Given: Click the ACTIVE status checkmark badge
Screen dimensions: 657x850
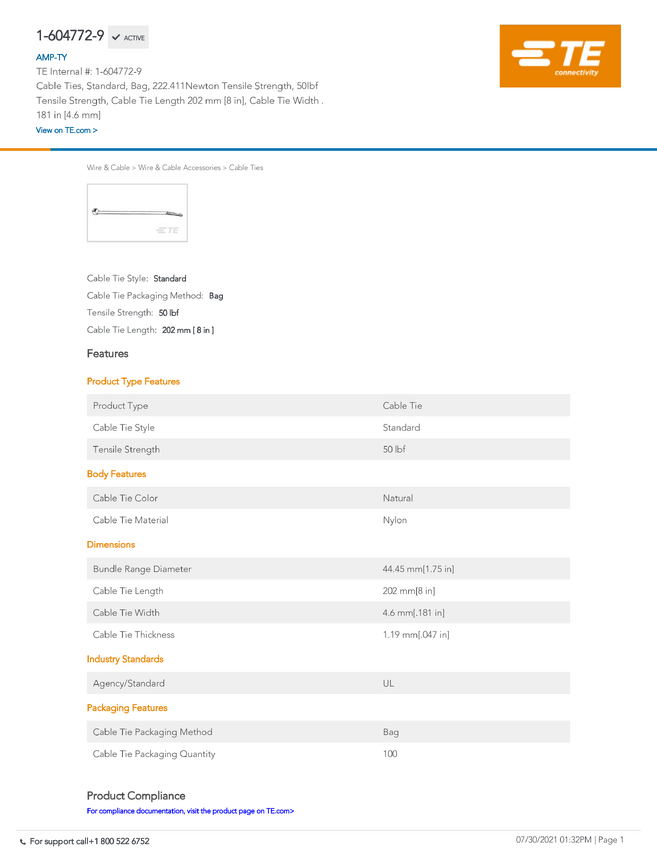Looking at the screenshot, I should (x=128, y=37).
